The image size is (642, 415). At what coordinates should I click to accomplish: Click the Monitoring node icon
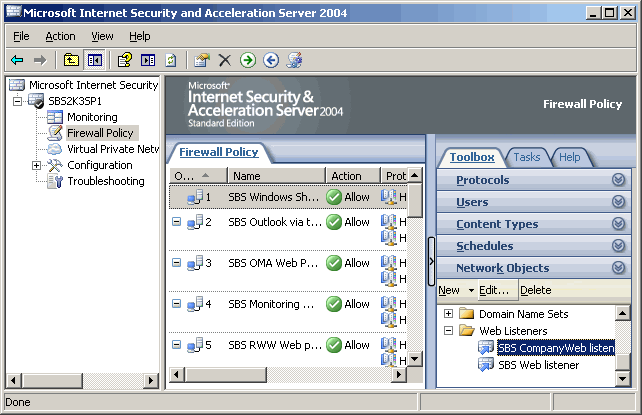pos(54,117)
